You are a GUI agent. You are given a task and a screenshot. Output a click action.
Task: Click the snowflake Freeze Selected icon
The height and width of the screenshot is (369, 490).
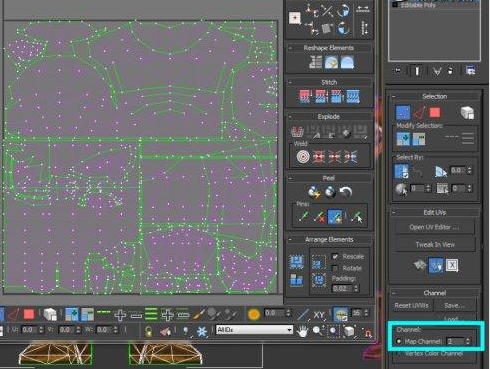(202, 331)
